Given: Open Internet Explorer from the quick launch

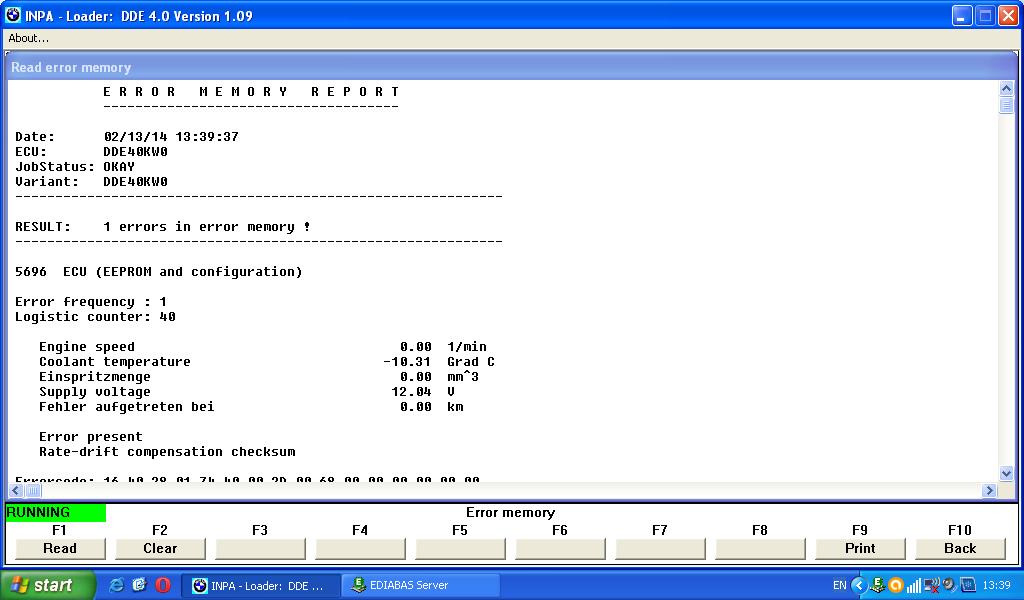Looking at the screenshot, I should pos(117,585).
